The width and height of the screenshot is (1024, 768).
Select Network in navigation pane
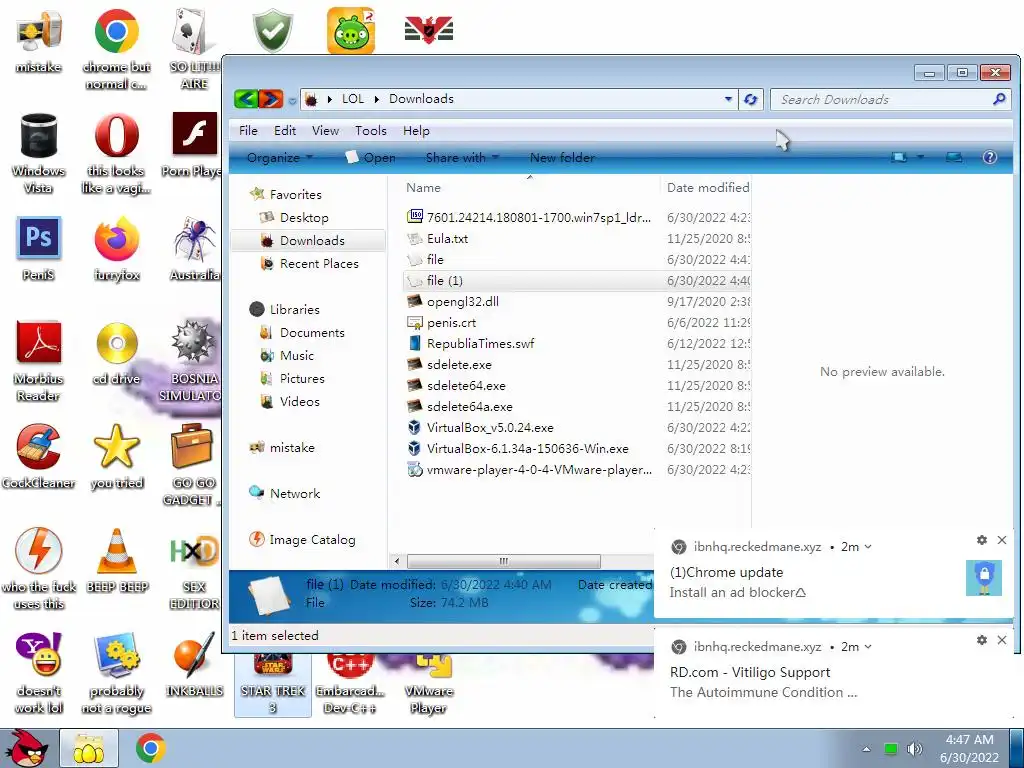click(x=295, y=494)
